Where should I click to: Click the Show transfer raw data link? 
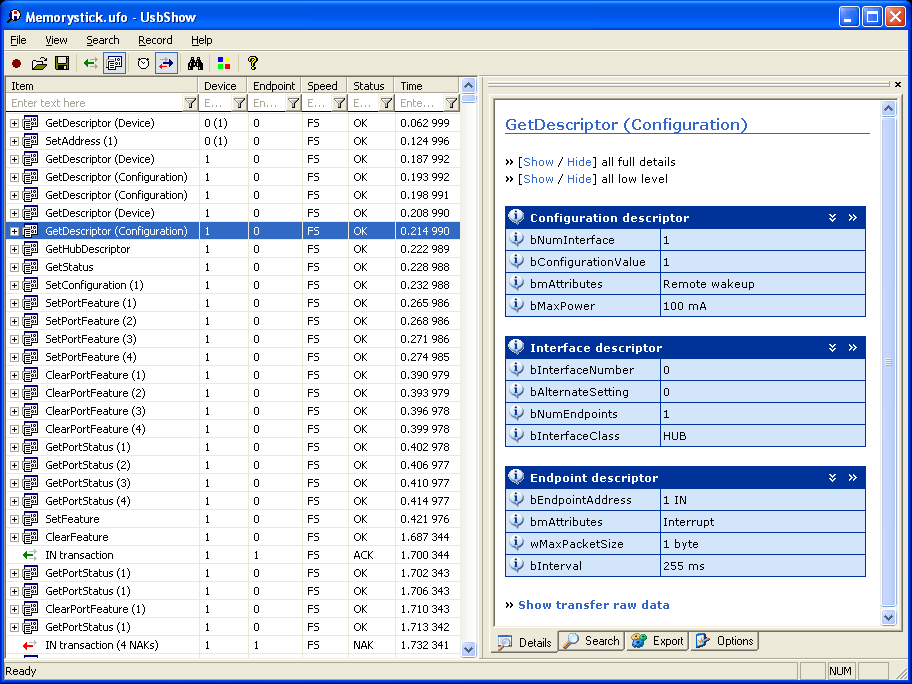593,605
